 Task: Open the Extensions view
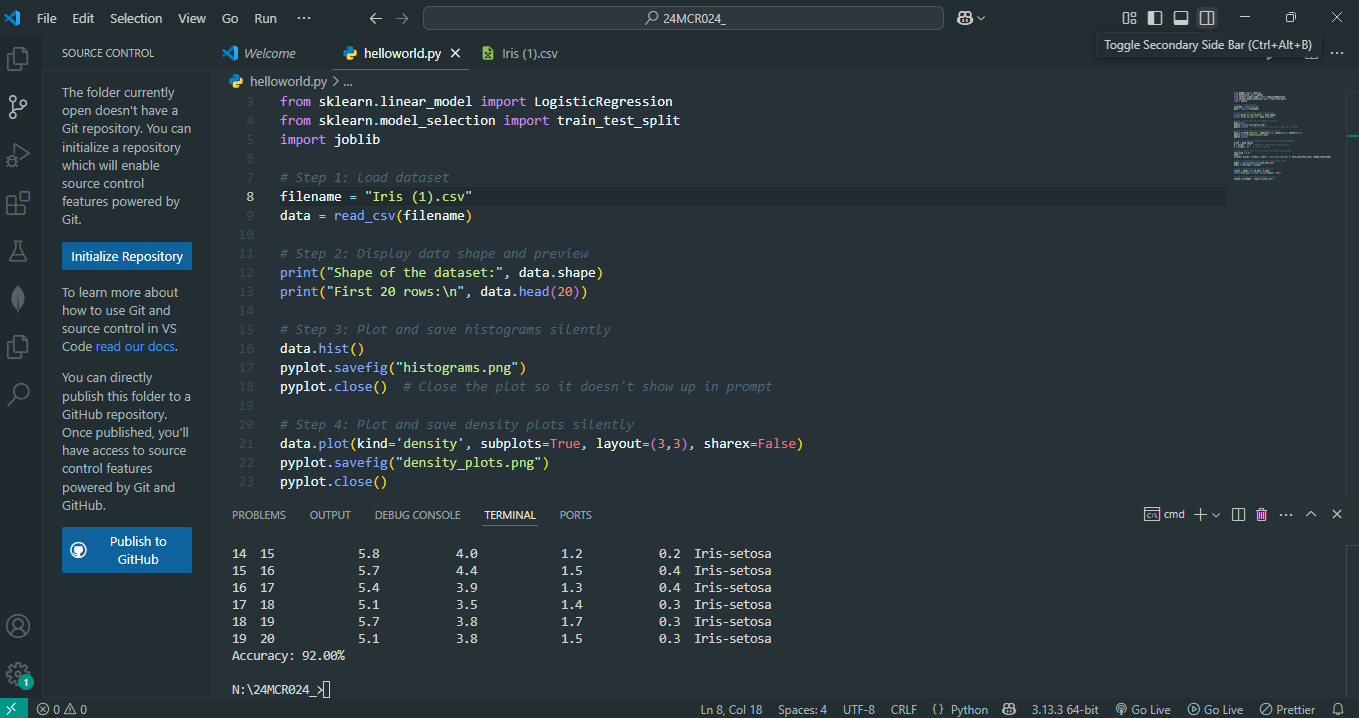tap(18, 203)
